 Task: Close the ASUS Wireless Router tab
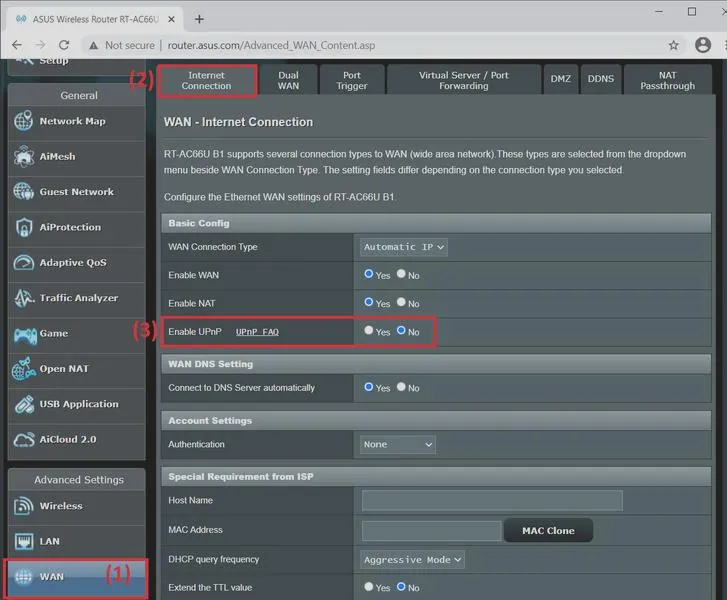[171, 19]
